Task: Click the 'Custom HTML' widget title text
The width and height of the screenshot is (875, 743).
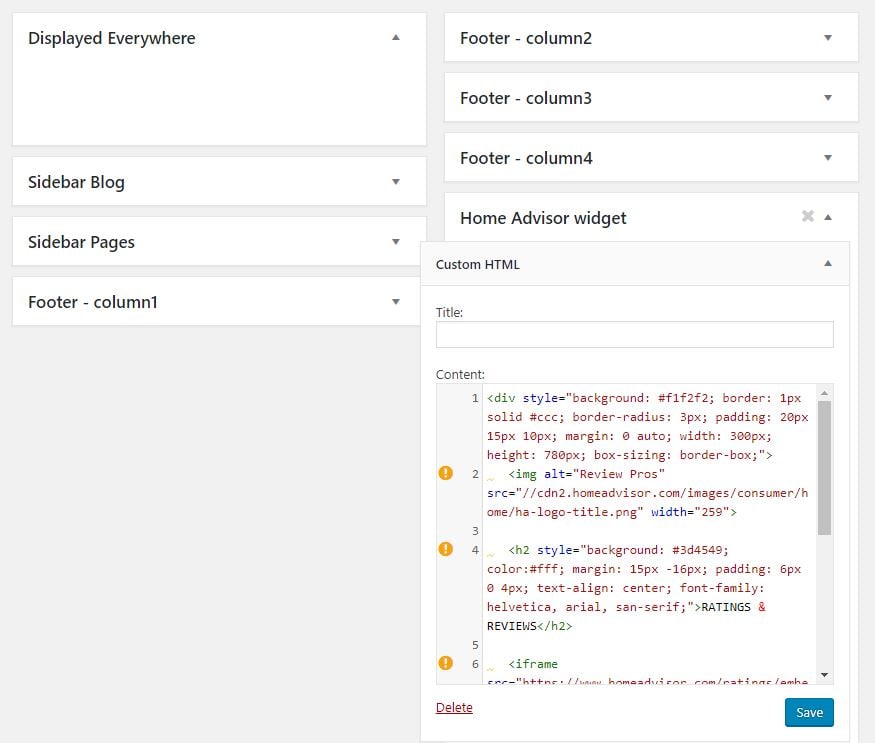Action: 478,265
